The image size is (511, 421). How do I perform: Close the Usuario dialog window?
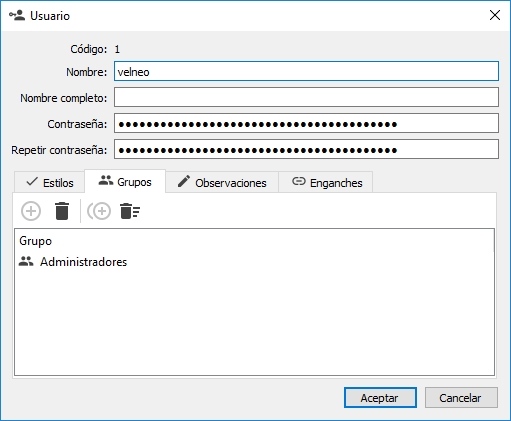pyautogui.click(x=495, y=15)
